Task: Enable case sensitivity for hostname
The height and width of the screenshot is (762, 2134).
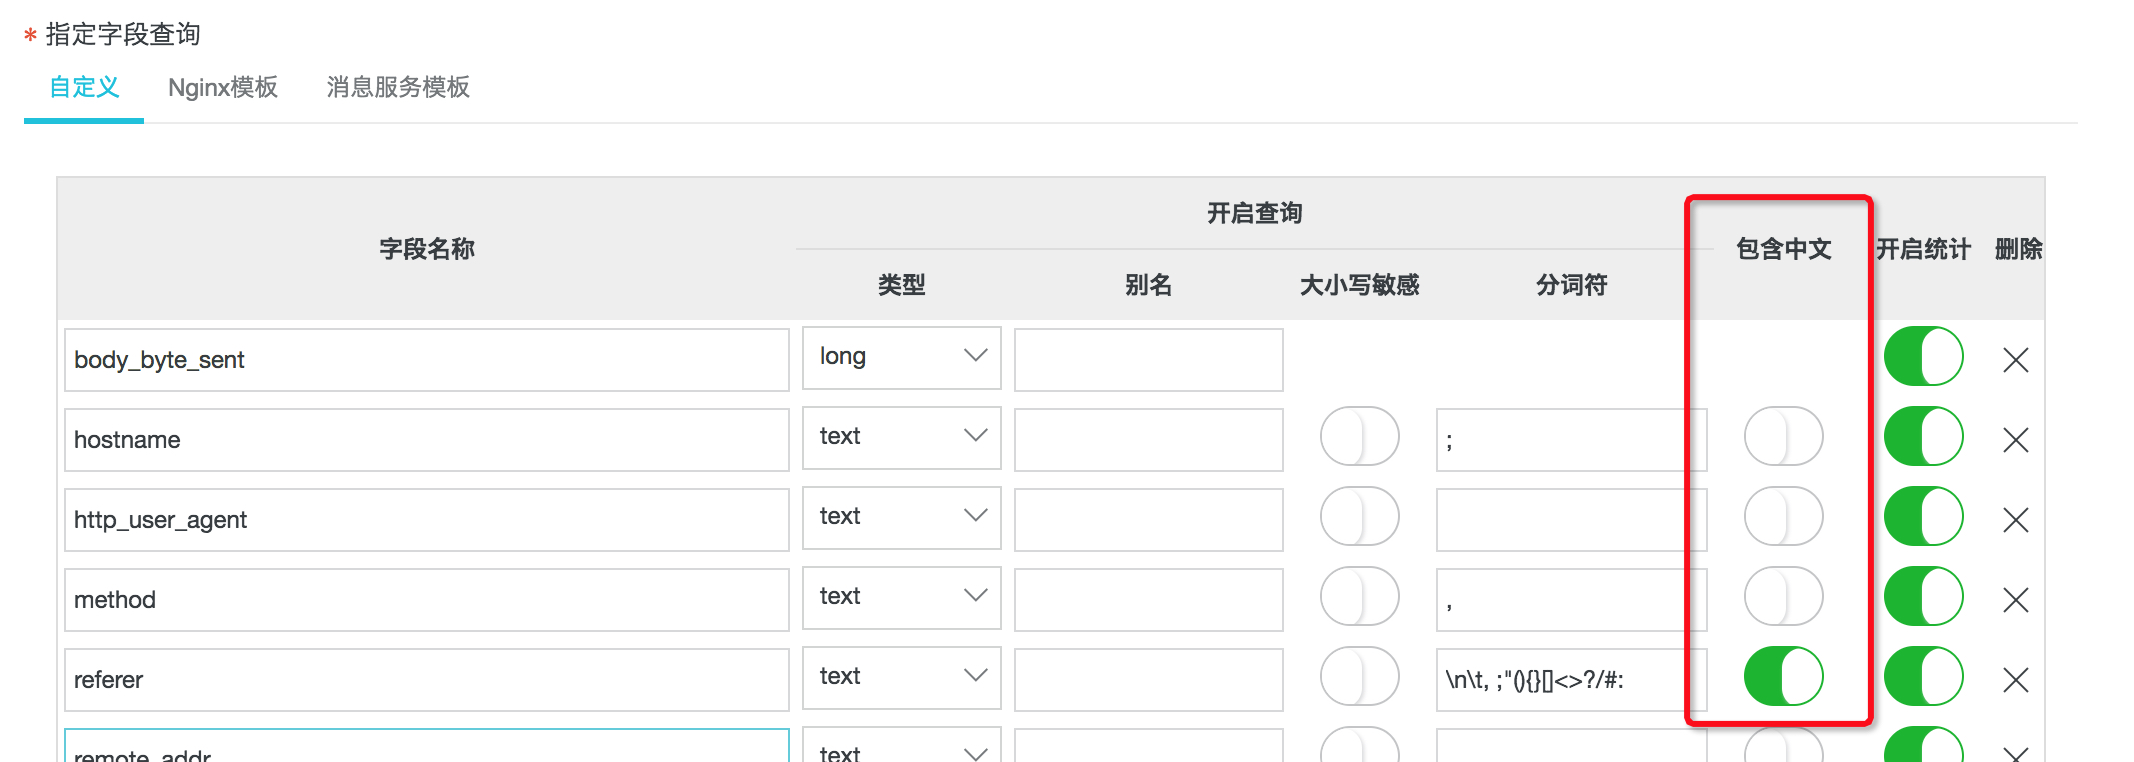Action: coord(1360,436)
